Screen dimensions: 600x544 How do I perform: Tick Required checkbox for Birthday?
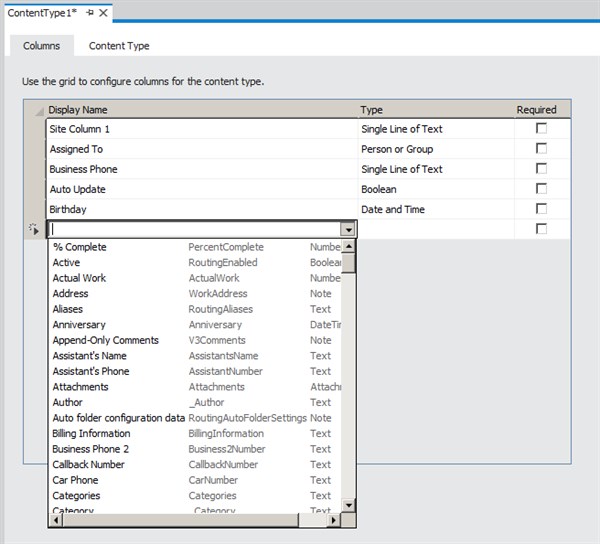tap(541, 209)
